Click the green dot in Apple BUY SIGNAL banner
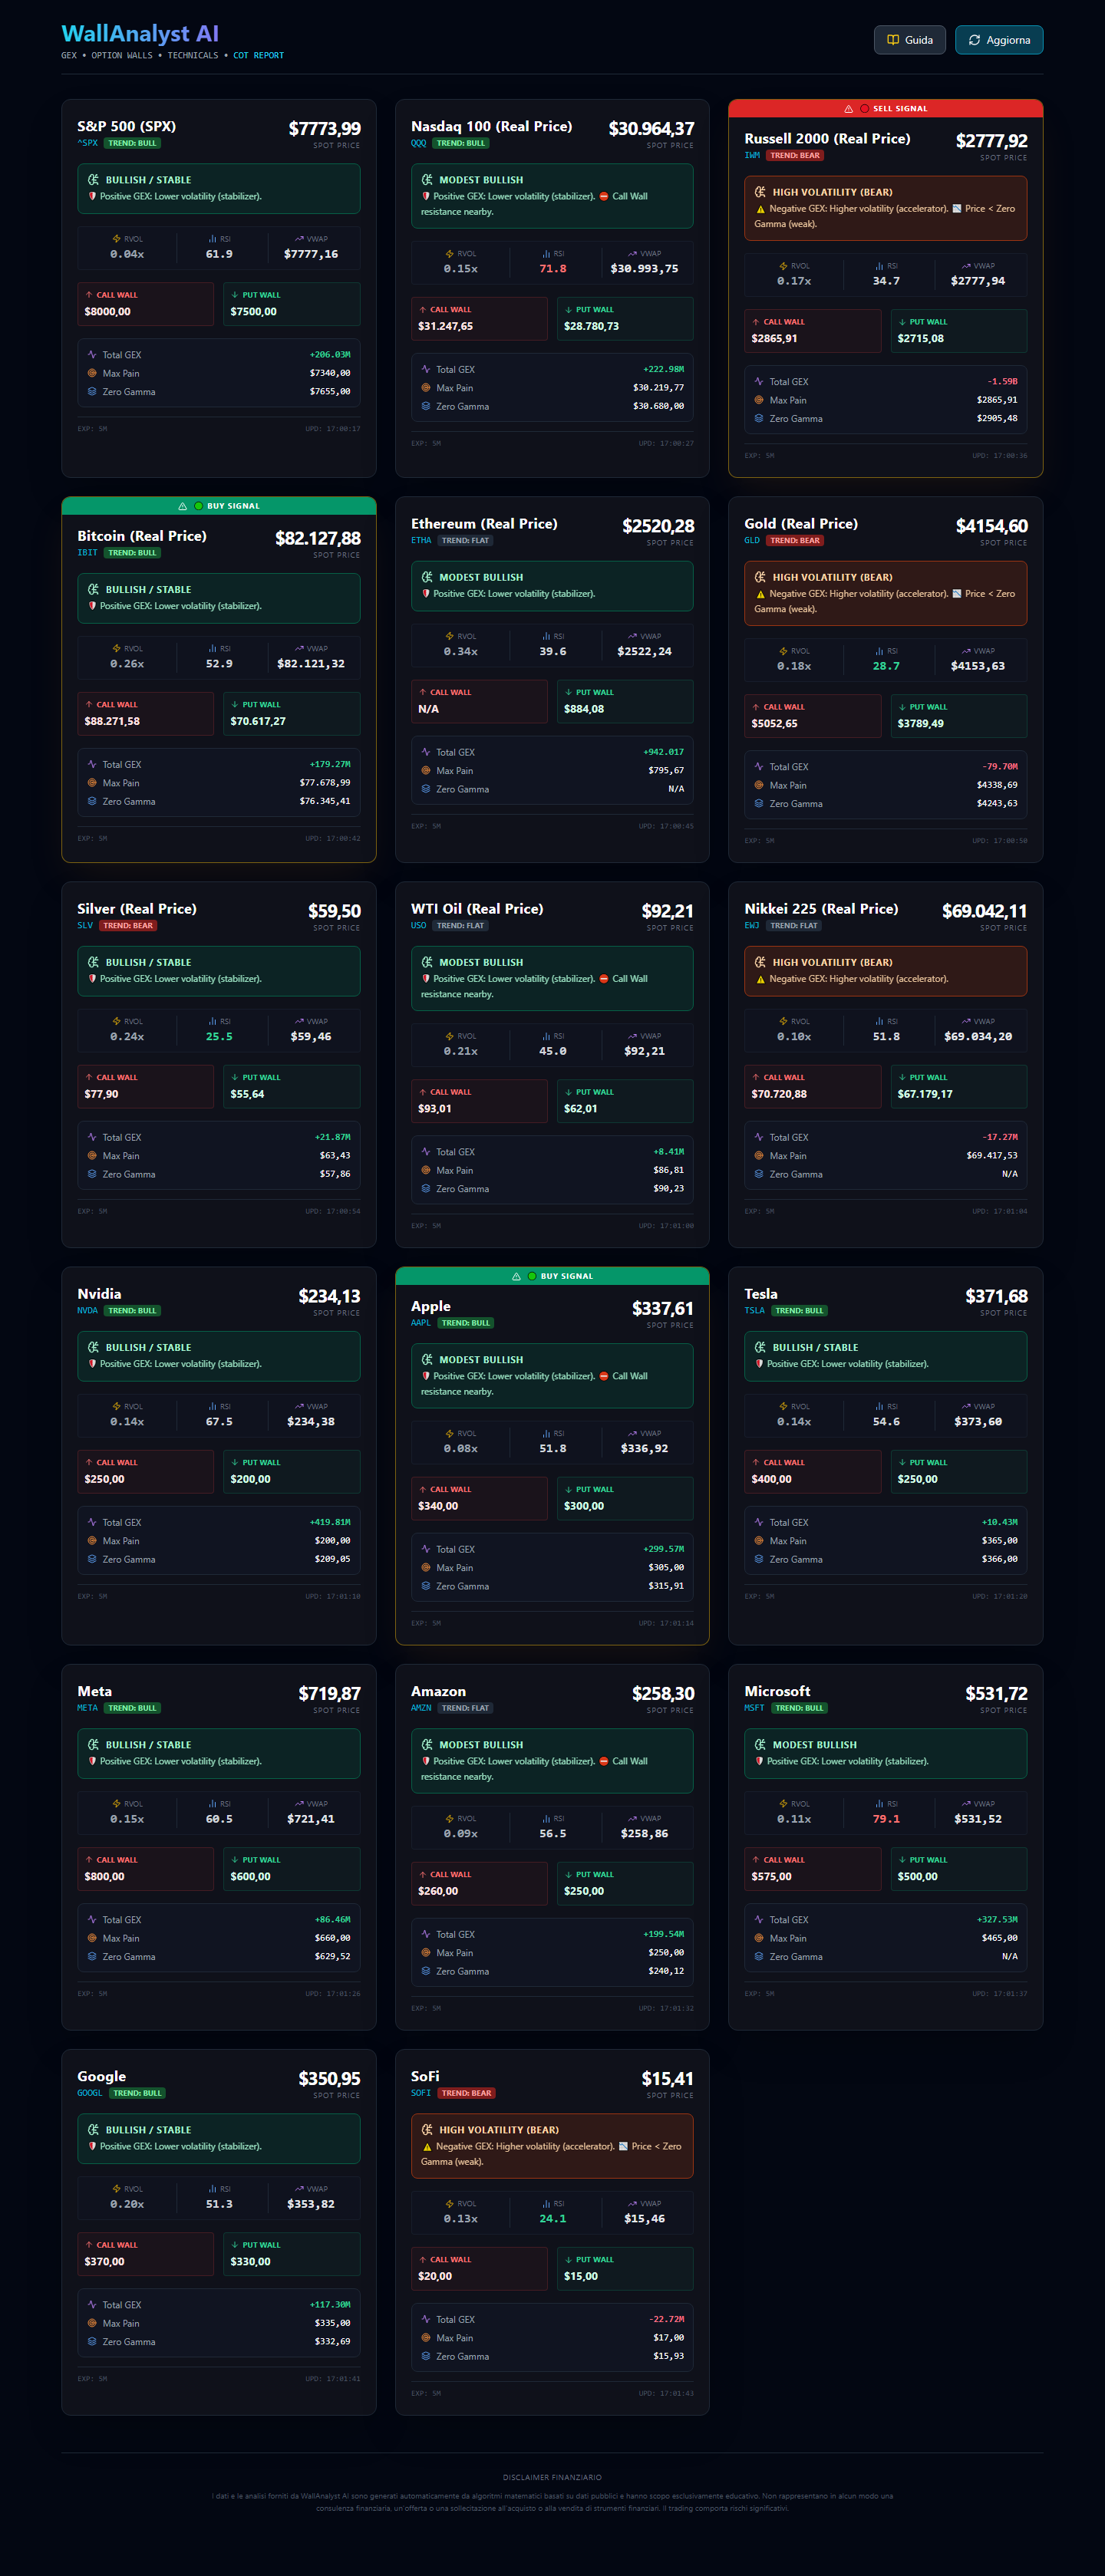Image resolution: width=1105 pixels, height=2576 pixels. [x=532, y=1276]
